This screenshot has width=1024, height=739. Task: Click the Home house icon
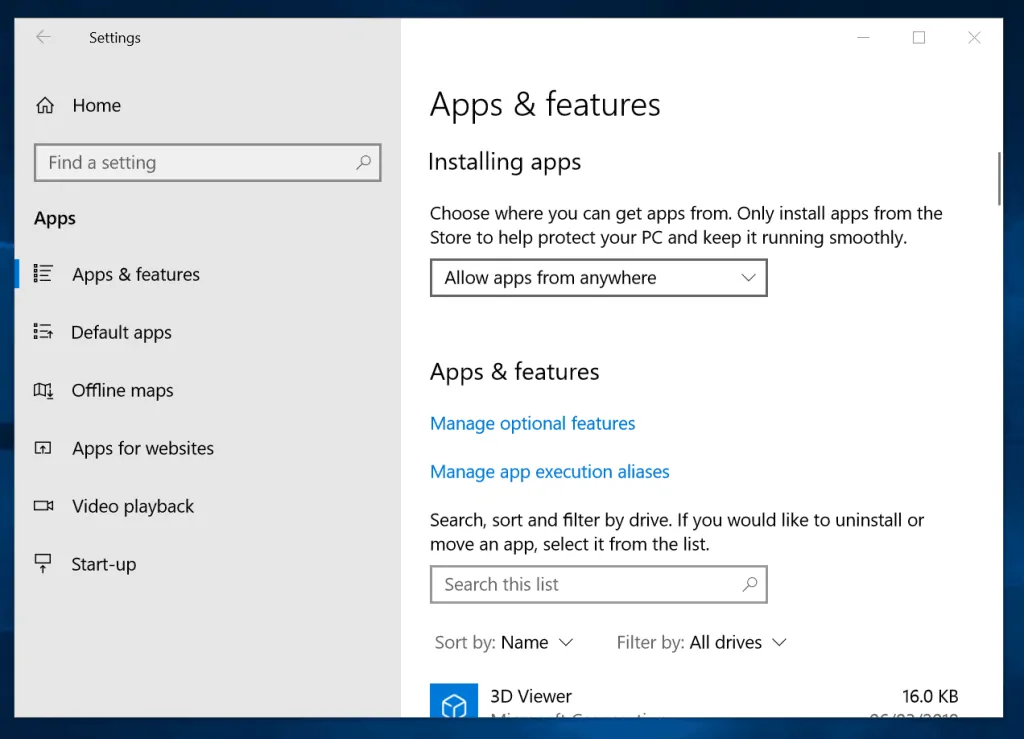(x=45, y=105)
